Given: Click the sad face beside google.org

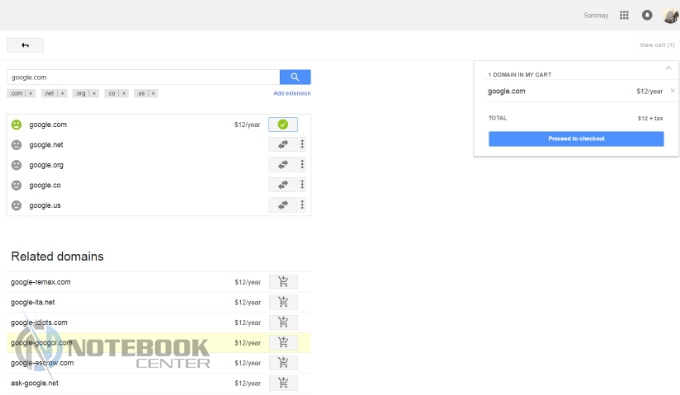Looking at the screenshot, I should (16, 165).
